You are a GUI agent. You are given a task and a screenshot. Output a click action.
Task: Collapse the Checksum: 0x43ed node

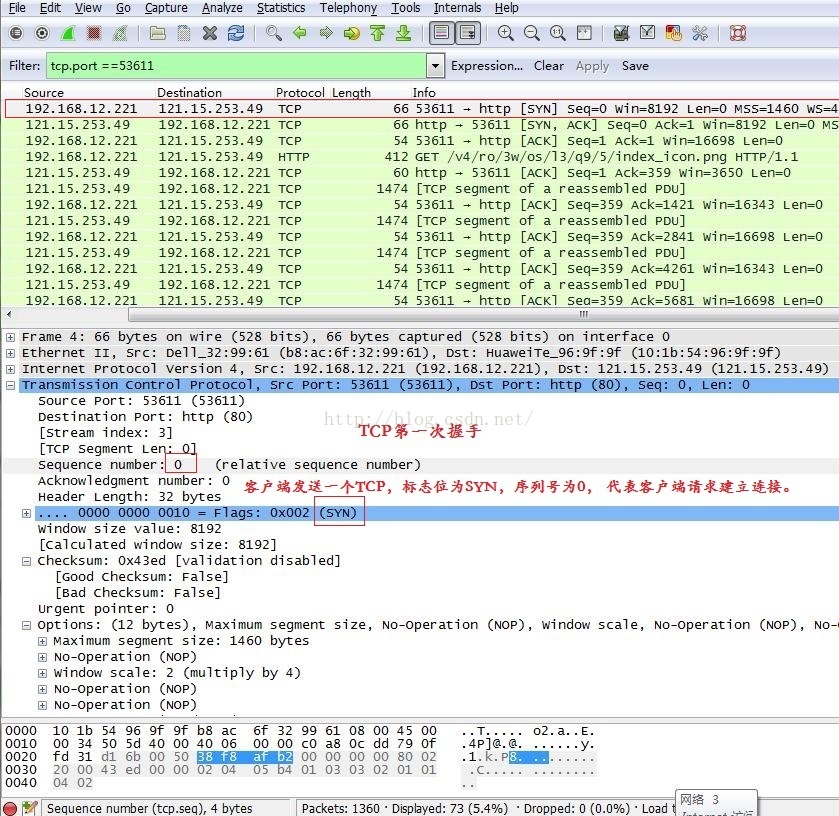click(26, 561)
